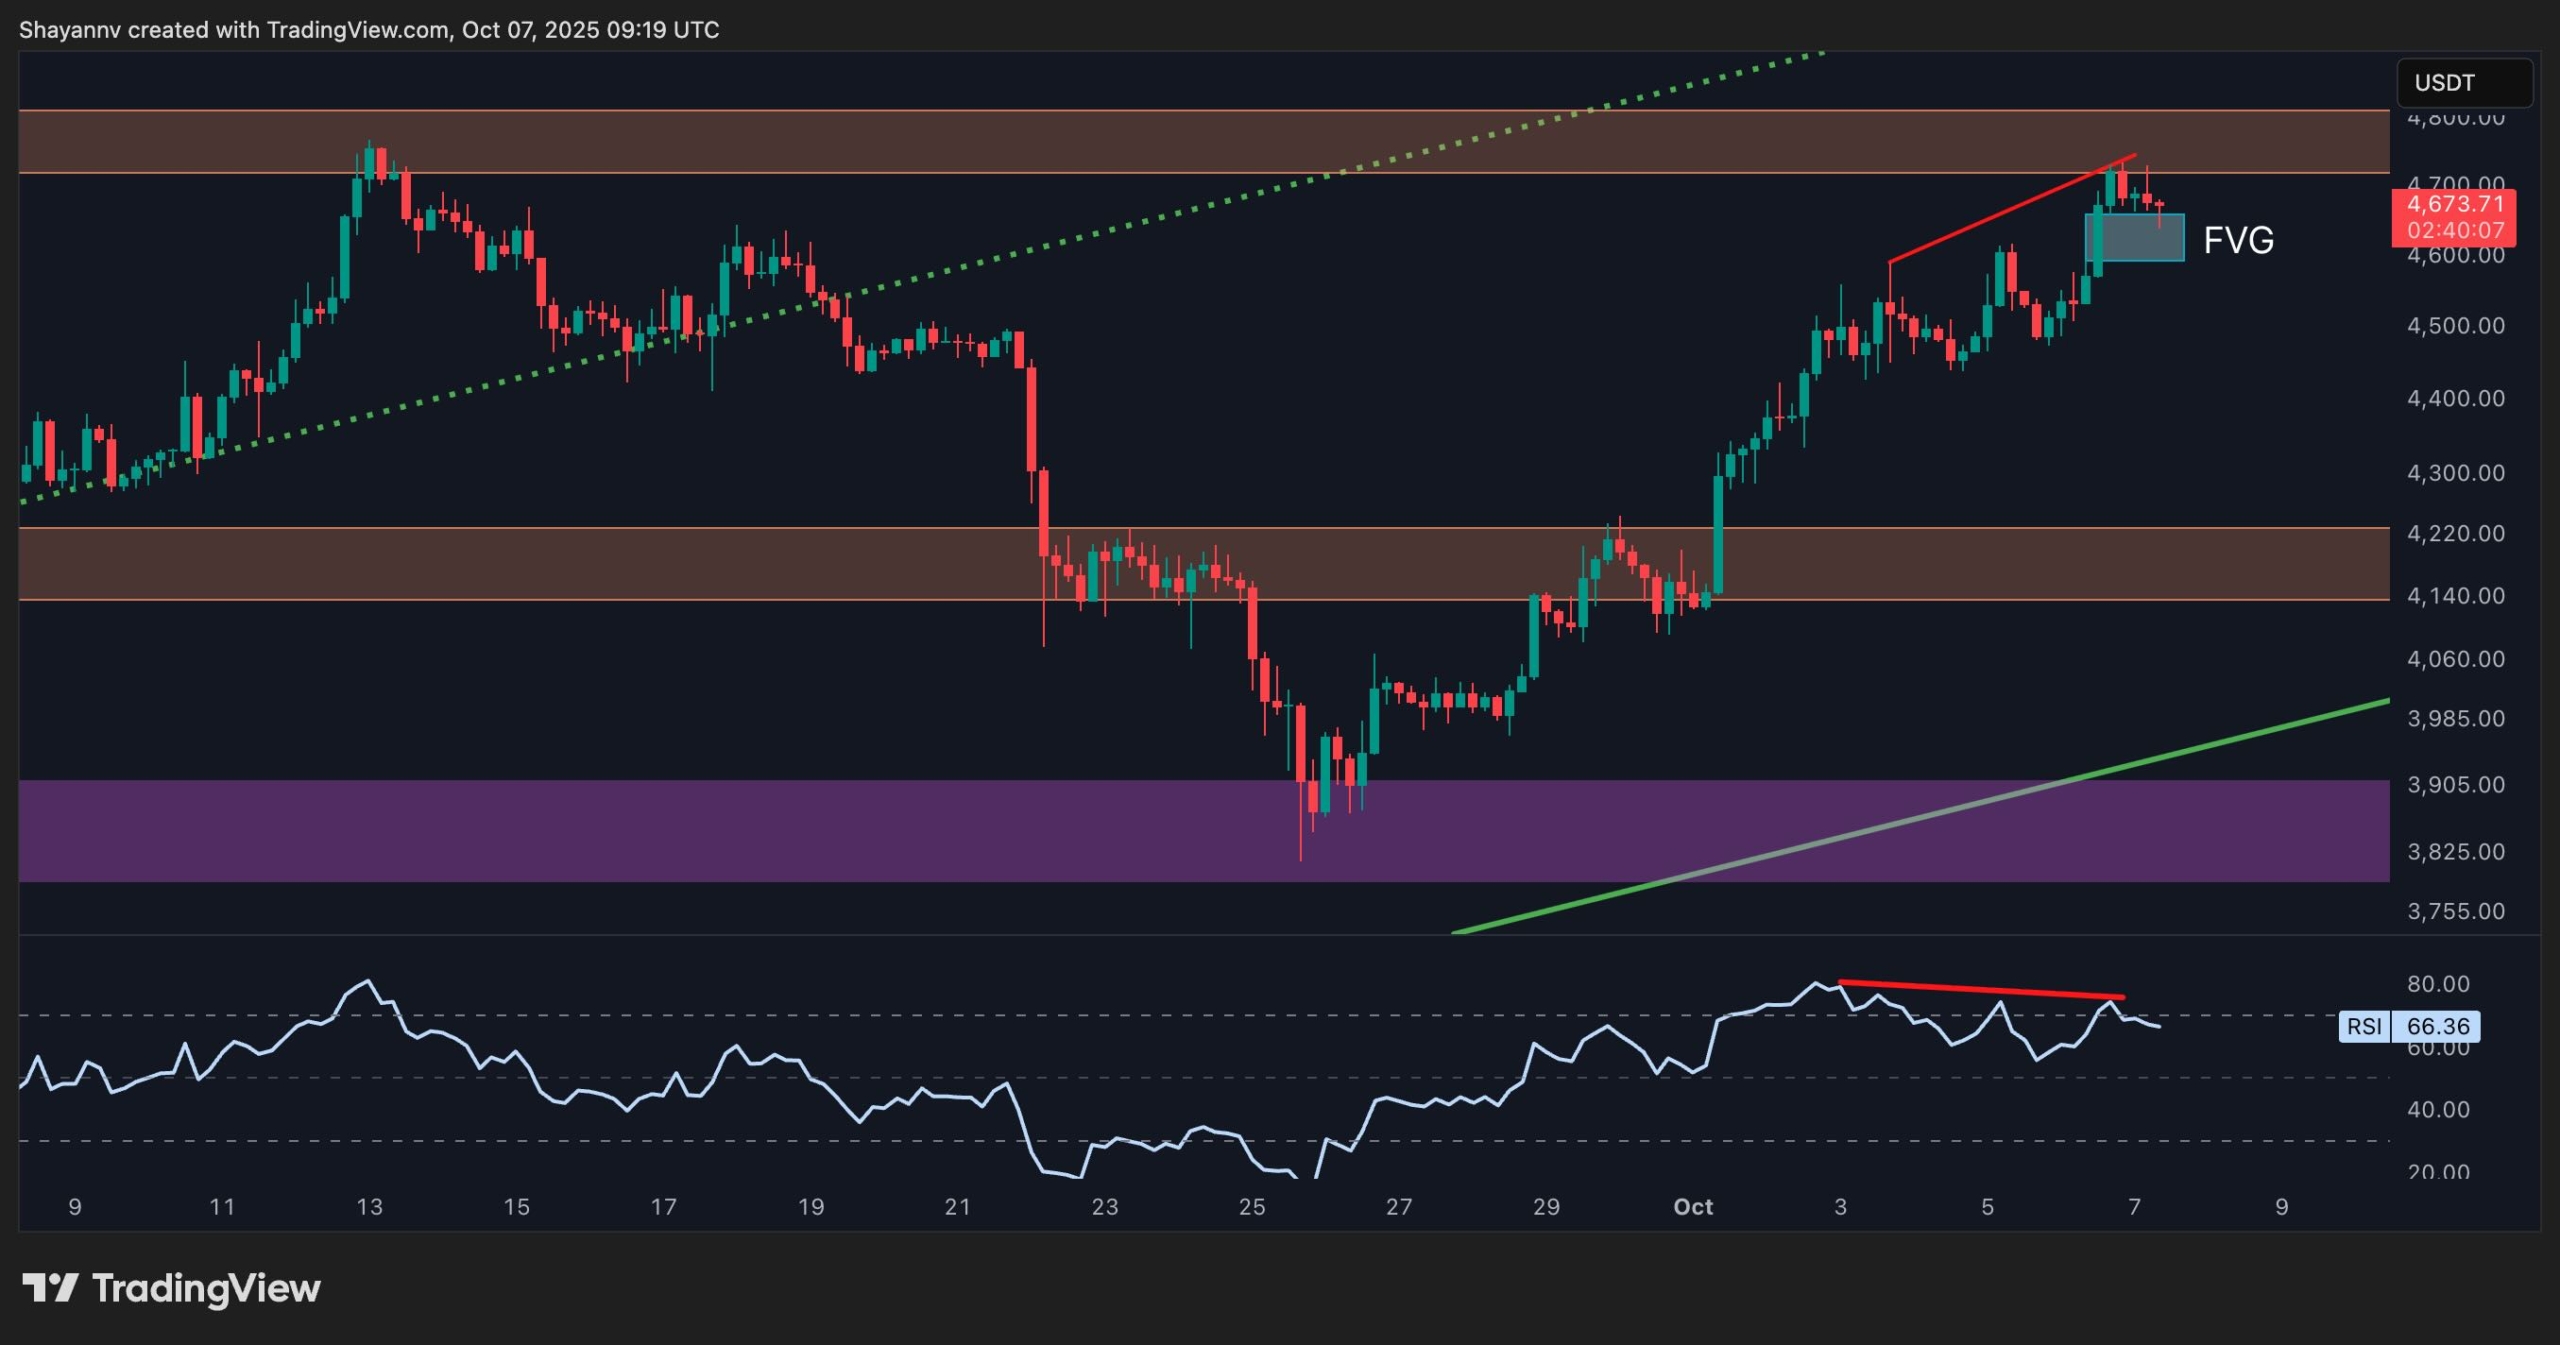Image resolution: width=2560 pixels, height=1345 pixels.
Task: Click the 80.00 RSI axis label
Action: click(x=2437, y=984)
